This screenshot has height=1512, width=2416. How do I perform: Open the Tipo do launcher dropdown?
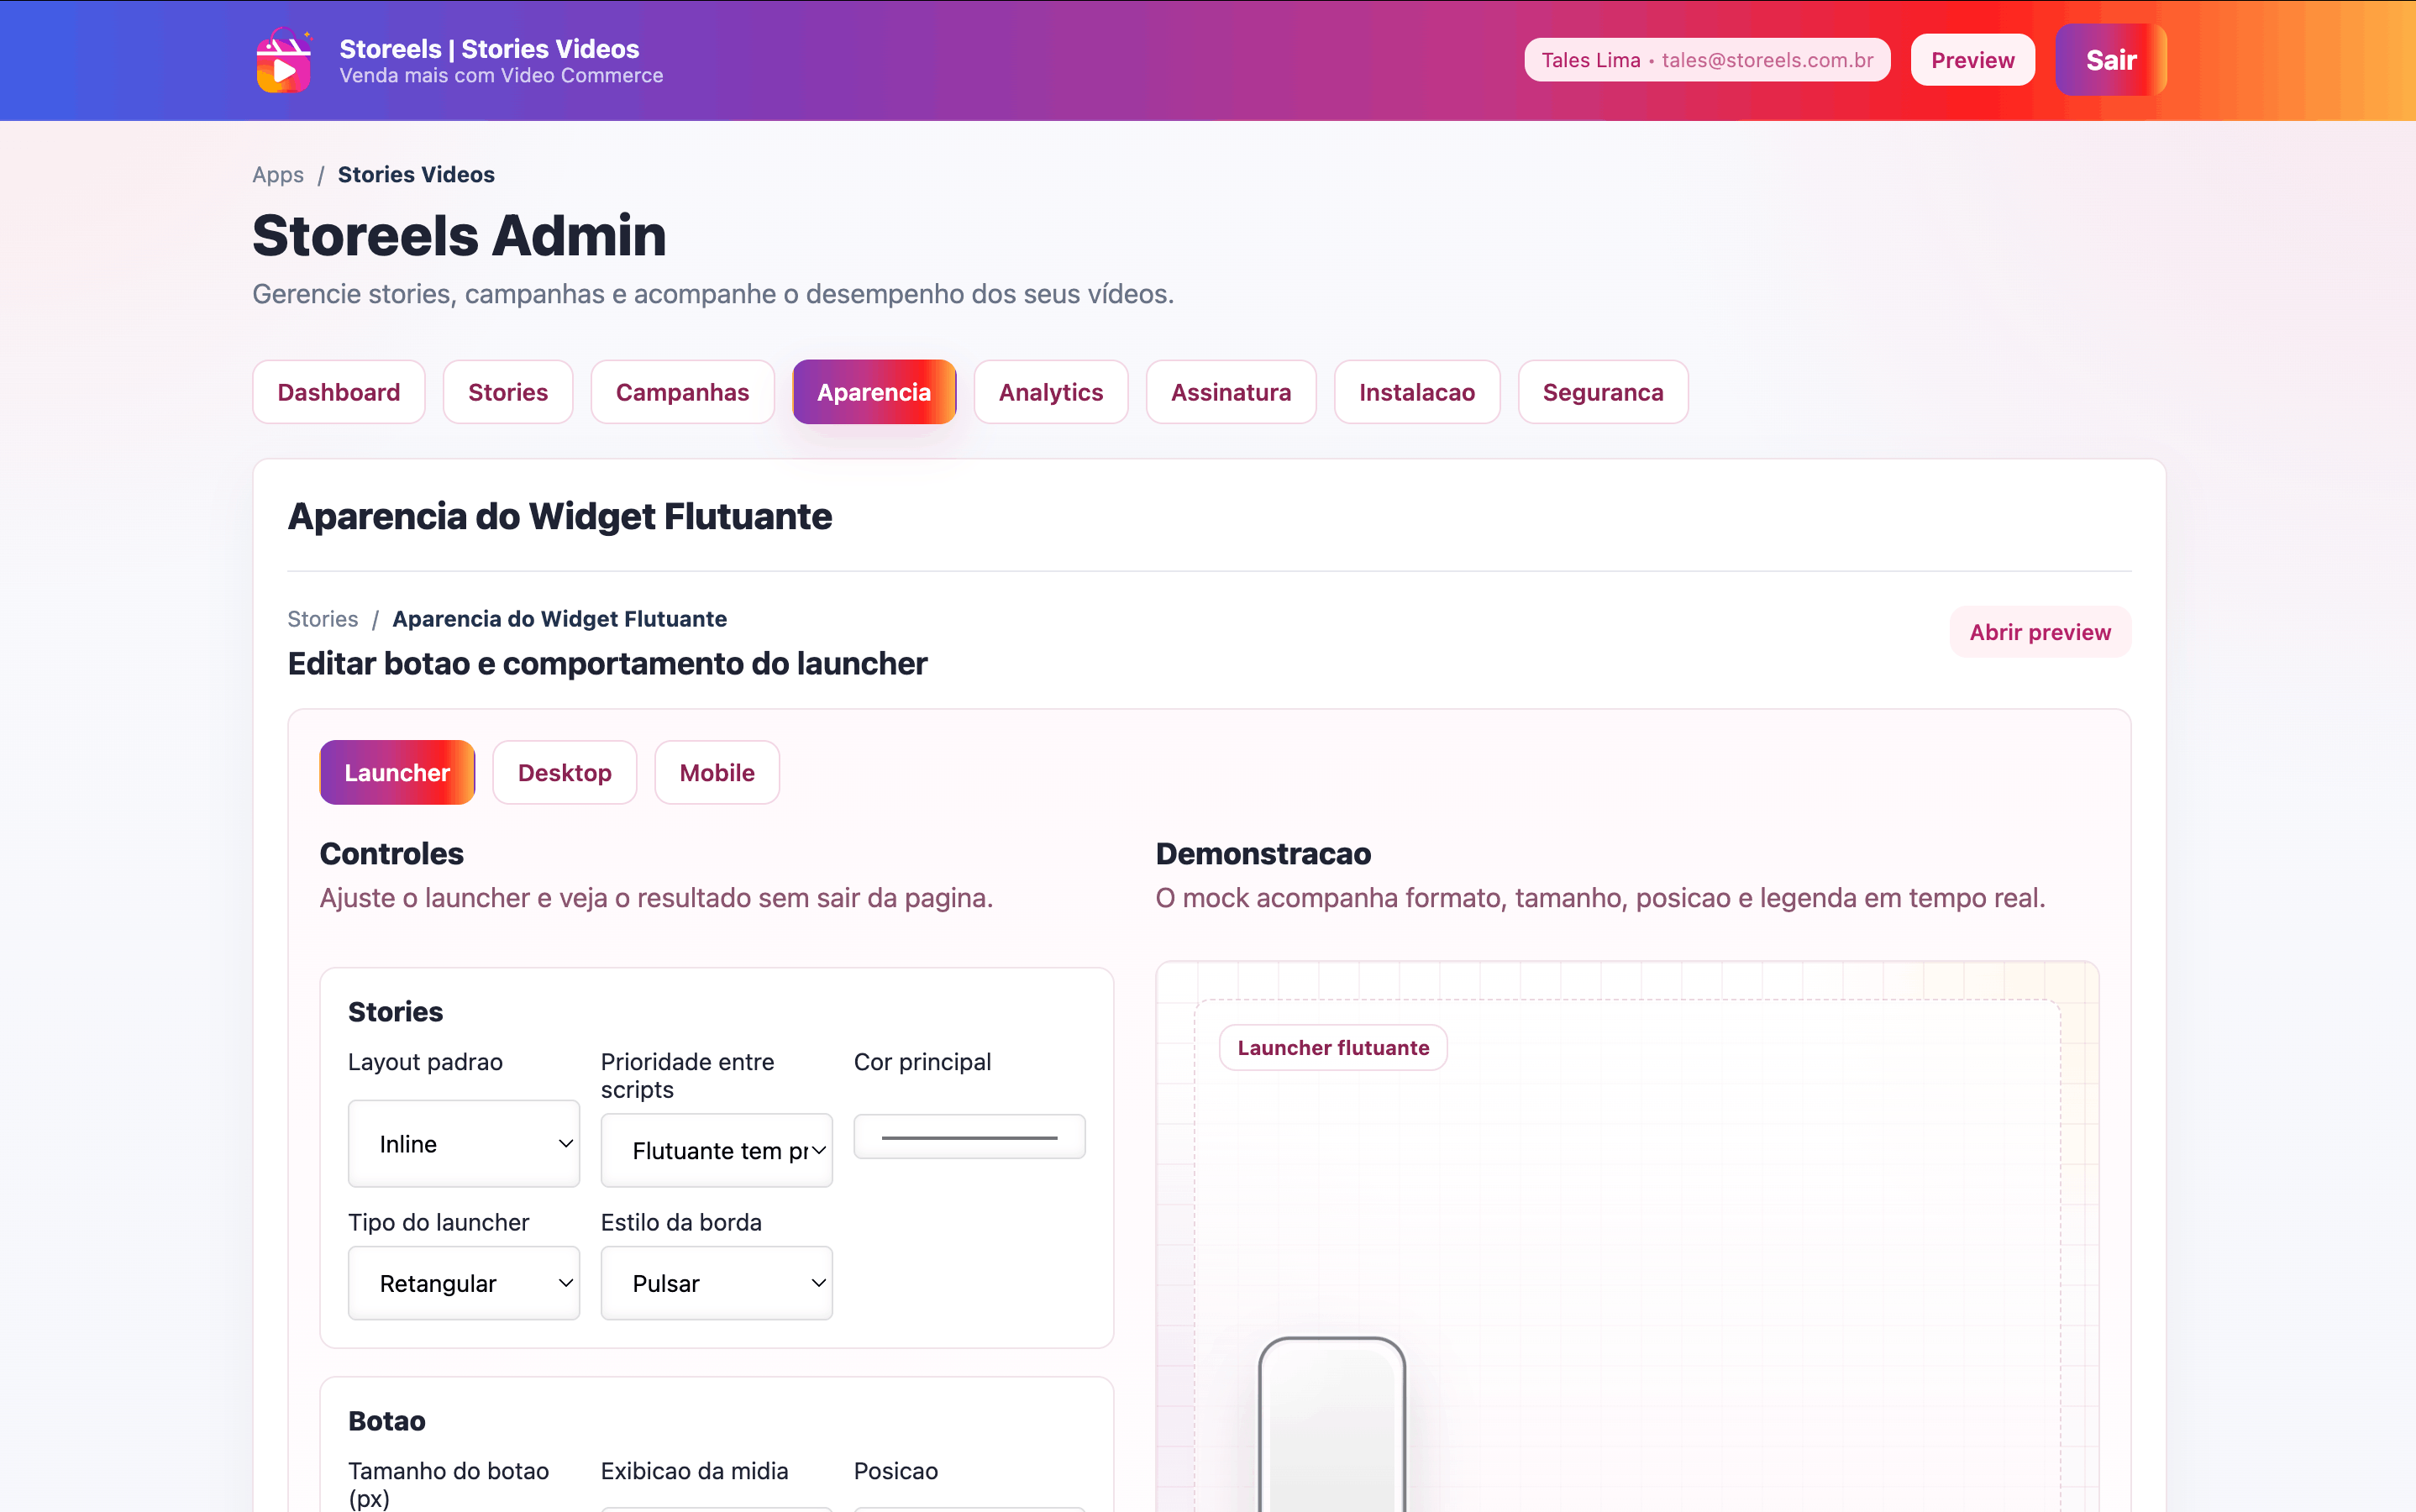pos(463,1282)
